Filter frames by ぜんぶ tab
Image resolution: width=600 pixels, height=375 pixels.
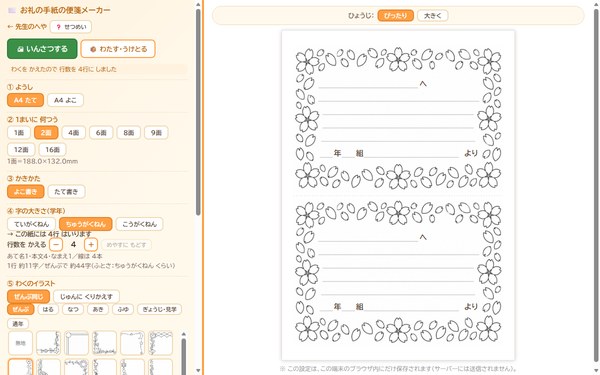(x=21, y=309)
